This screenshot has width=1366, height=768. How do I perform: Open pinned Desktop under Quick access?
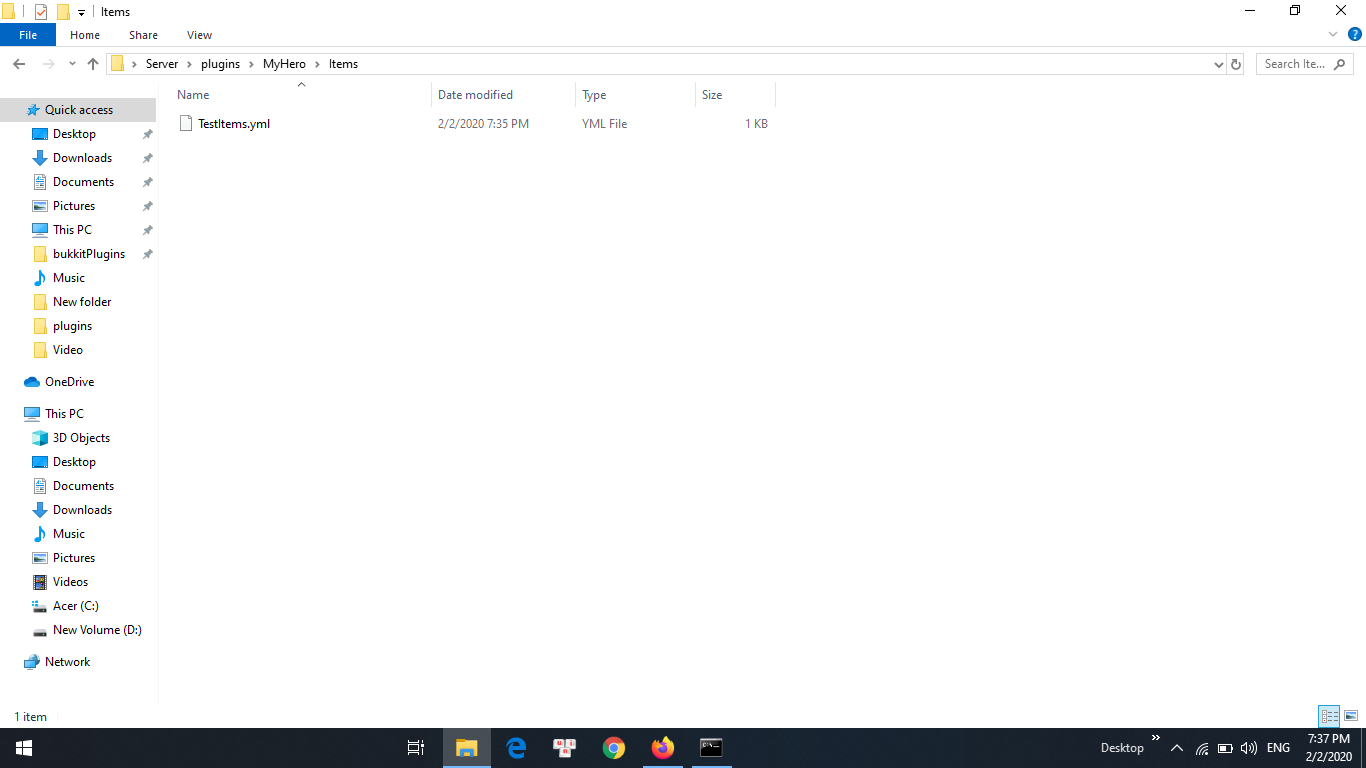[x=74, y=134]
